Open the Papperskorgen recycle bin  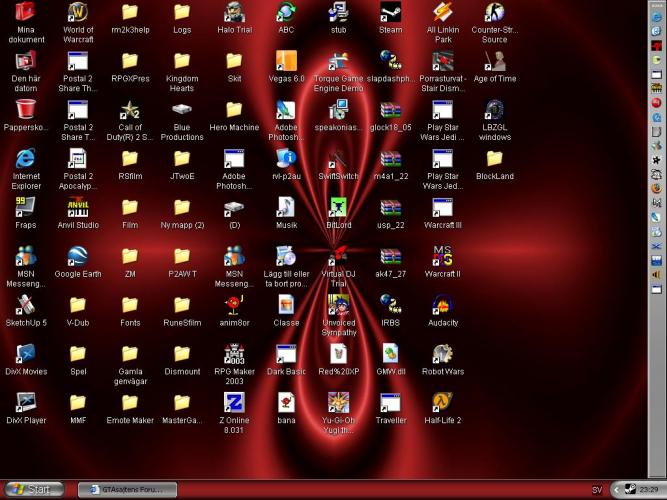(x=26, y=109)
